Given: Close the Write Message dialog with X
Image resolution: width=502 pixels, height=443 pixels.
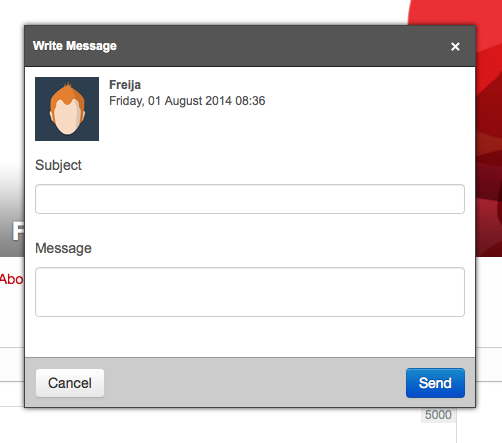Looking at the screenshot, I should coord(455,46).
